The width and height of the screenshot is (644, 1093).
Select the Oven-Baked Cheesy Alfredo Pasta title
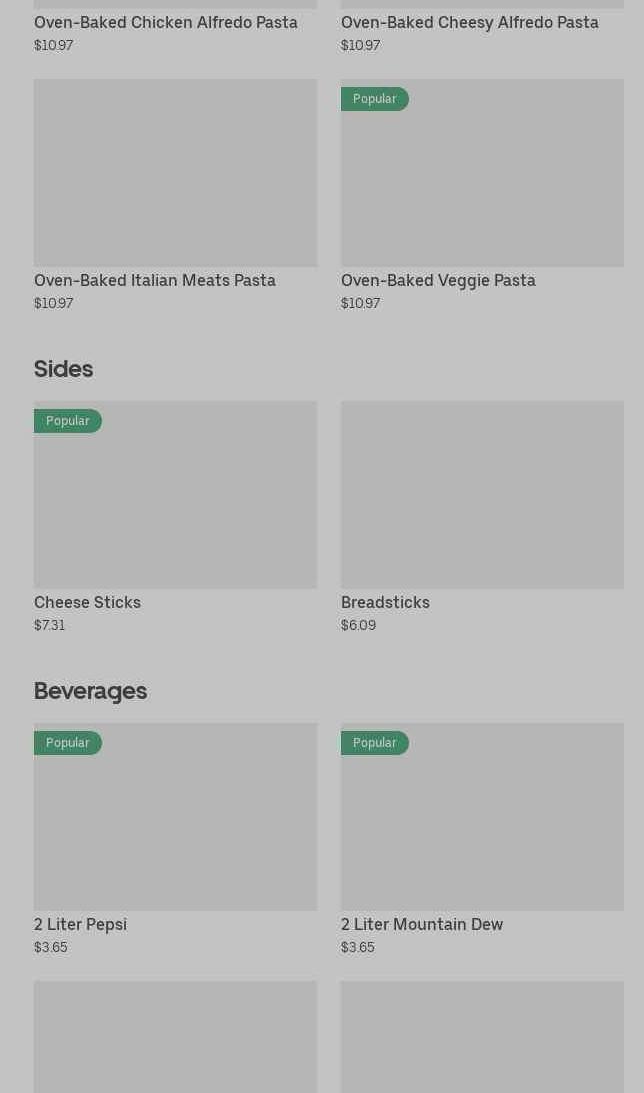point(469,22)
